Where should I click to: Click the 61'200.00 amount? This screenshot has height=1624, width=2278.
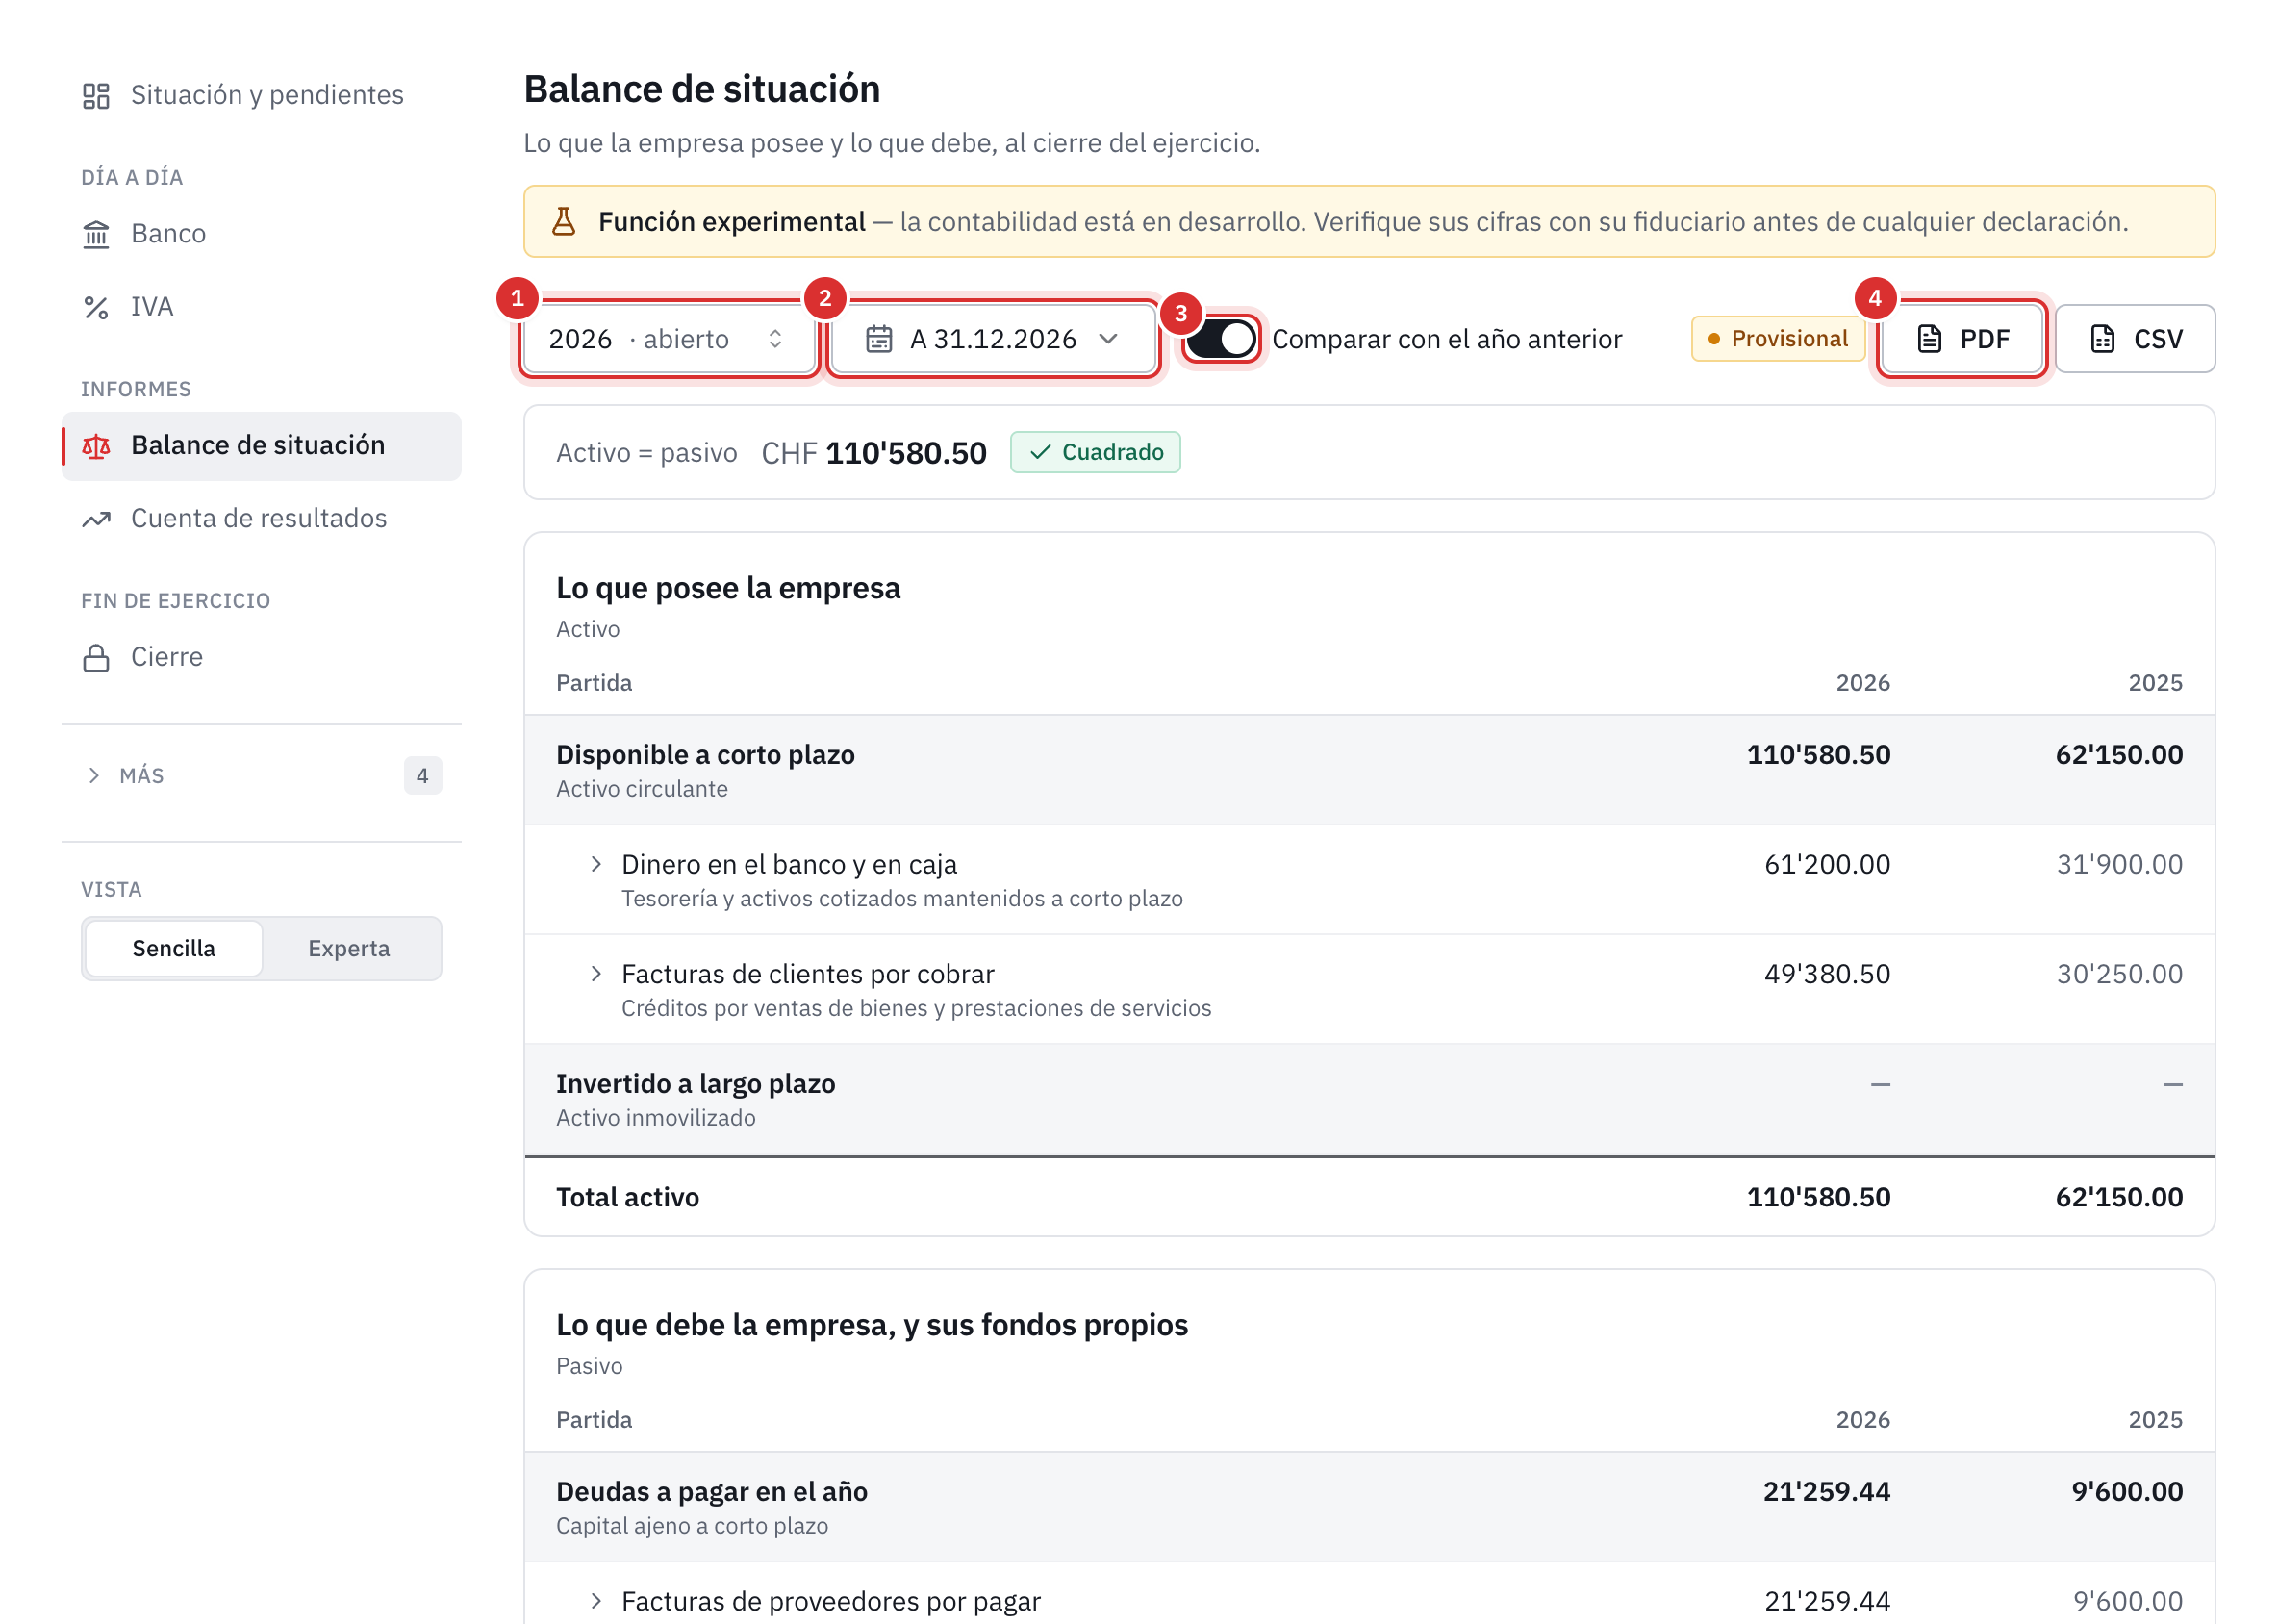pyautogui.click(x=1827, y=864)
